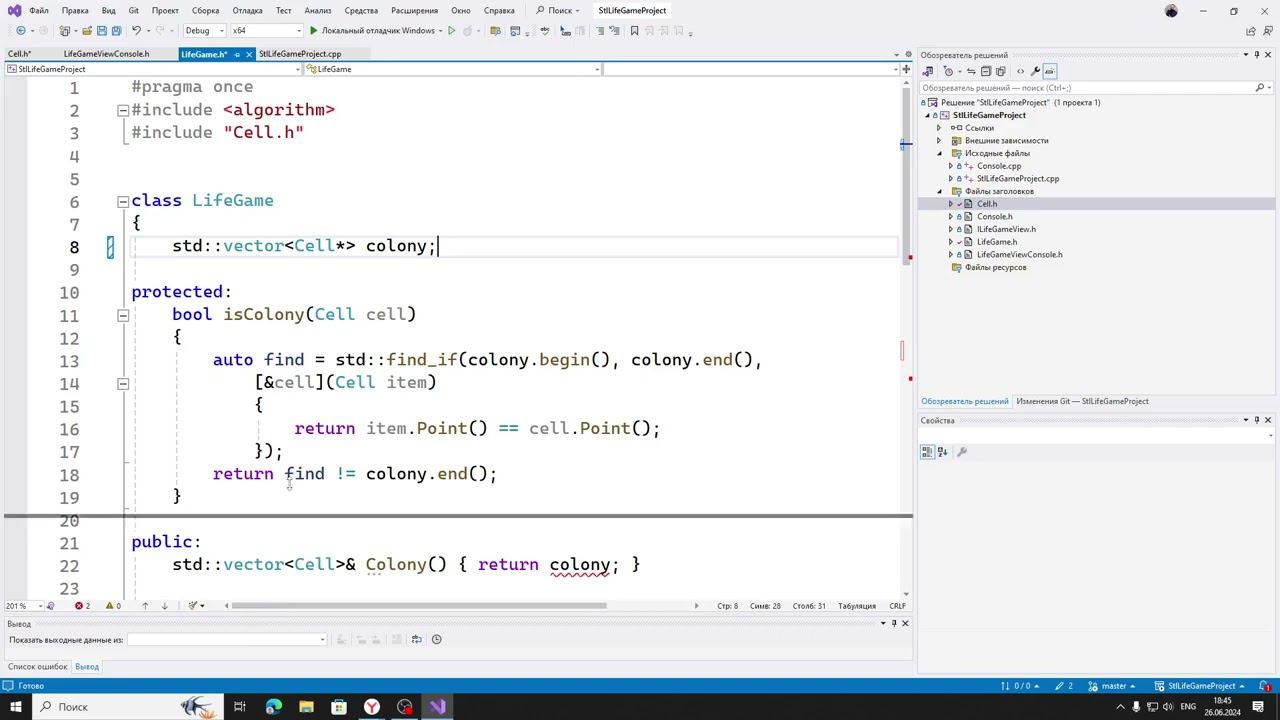Click the bookmark icon in the toolbar
The width and height of the screenshot is (1280, 720).
pyautogui.click(x=634, y=31)
